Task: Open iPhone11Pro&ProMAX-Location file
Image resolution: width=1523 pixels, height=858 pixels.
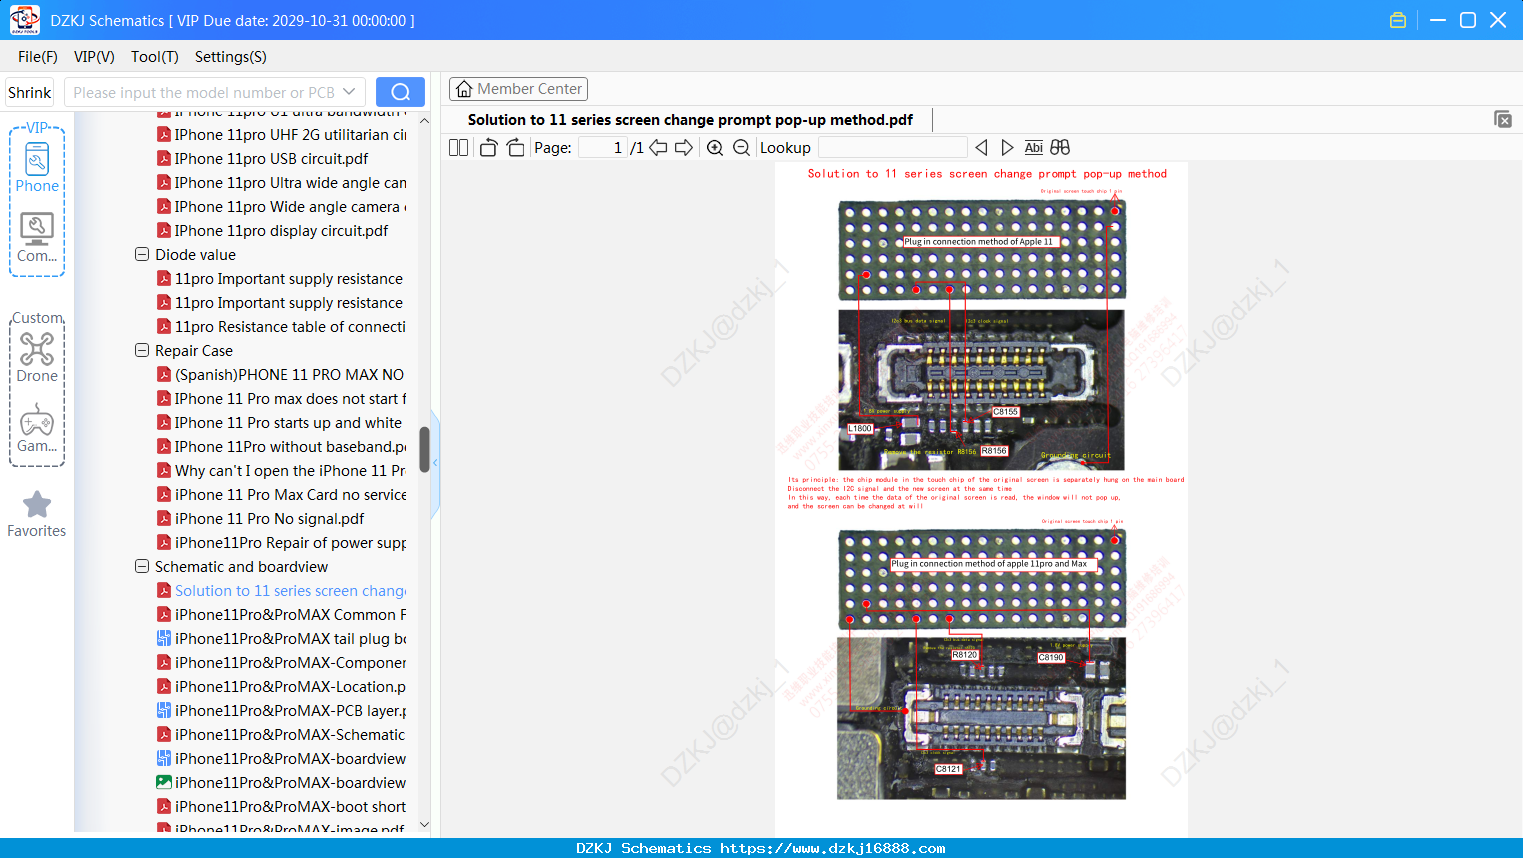Action: pos(290,686)
